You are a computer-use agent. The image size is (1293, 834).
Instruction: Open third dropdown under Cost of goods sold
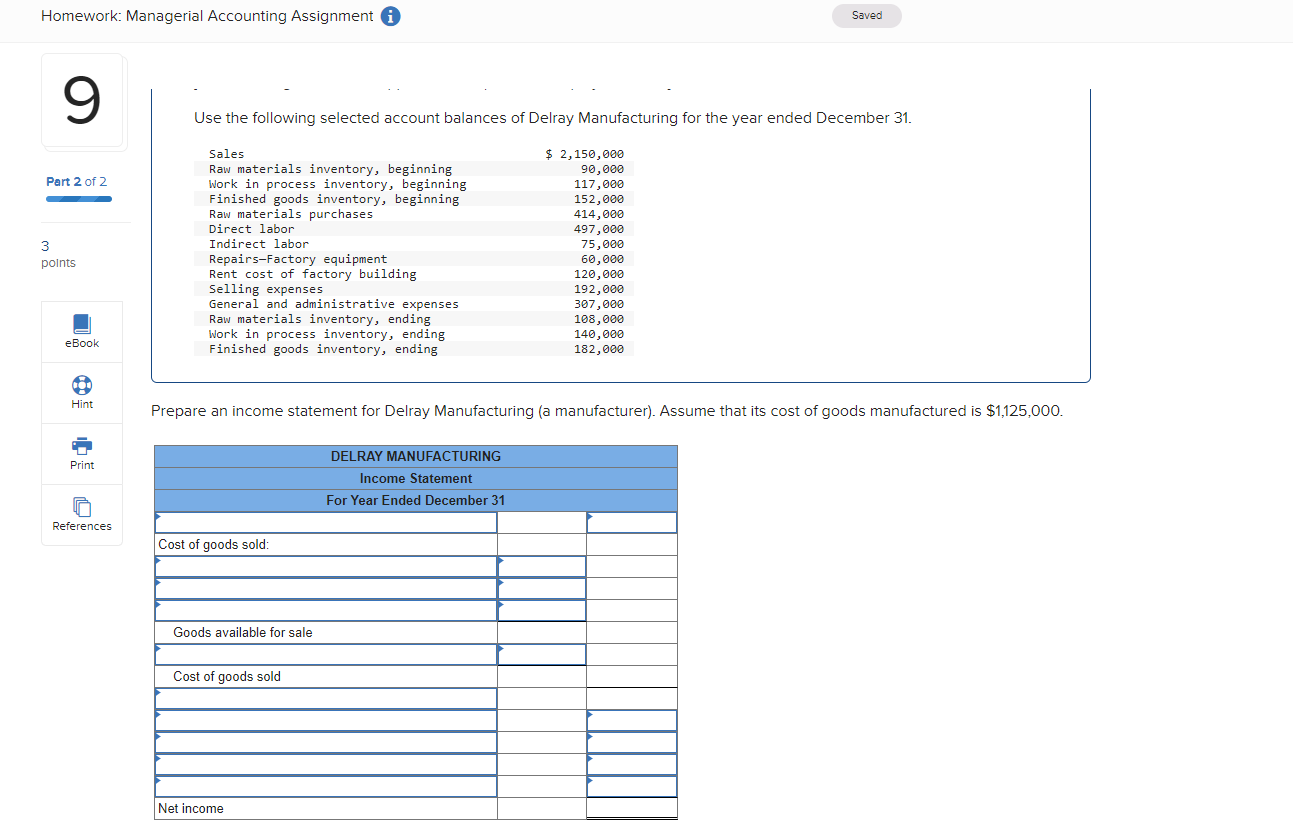(326, 610)
